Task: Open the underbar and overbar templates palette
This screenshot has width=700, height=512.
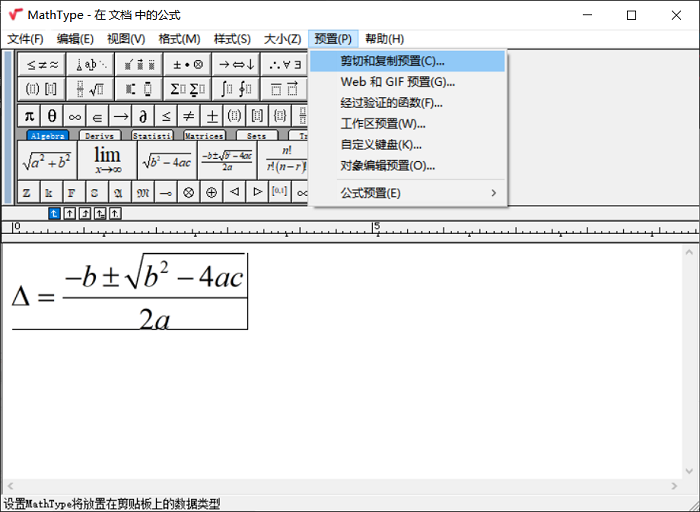Action: (x=284, y=89)
